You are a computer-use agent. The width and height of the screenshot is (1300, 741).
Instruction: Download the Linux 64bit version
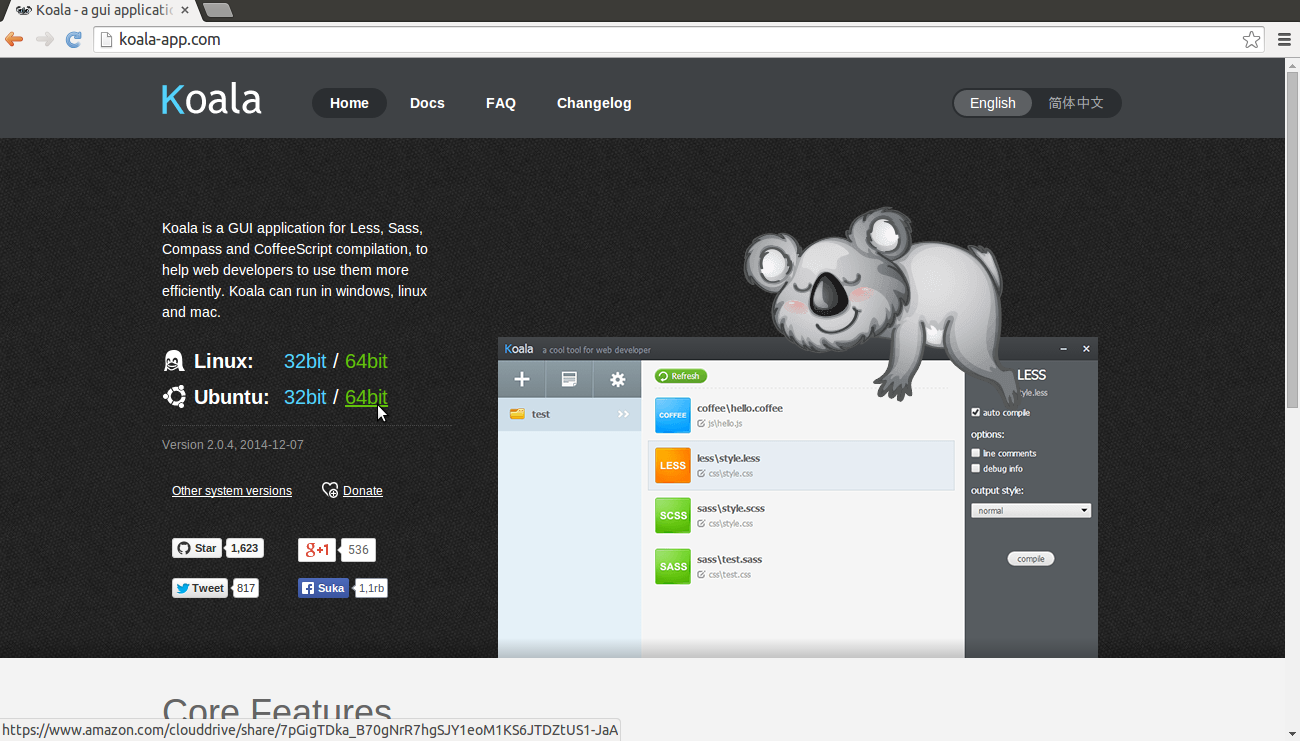click(x=366, y=361)
